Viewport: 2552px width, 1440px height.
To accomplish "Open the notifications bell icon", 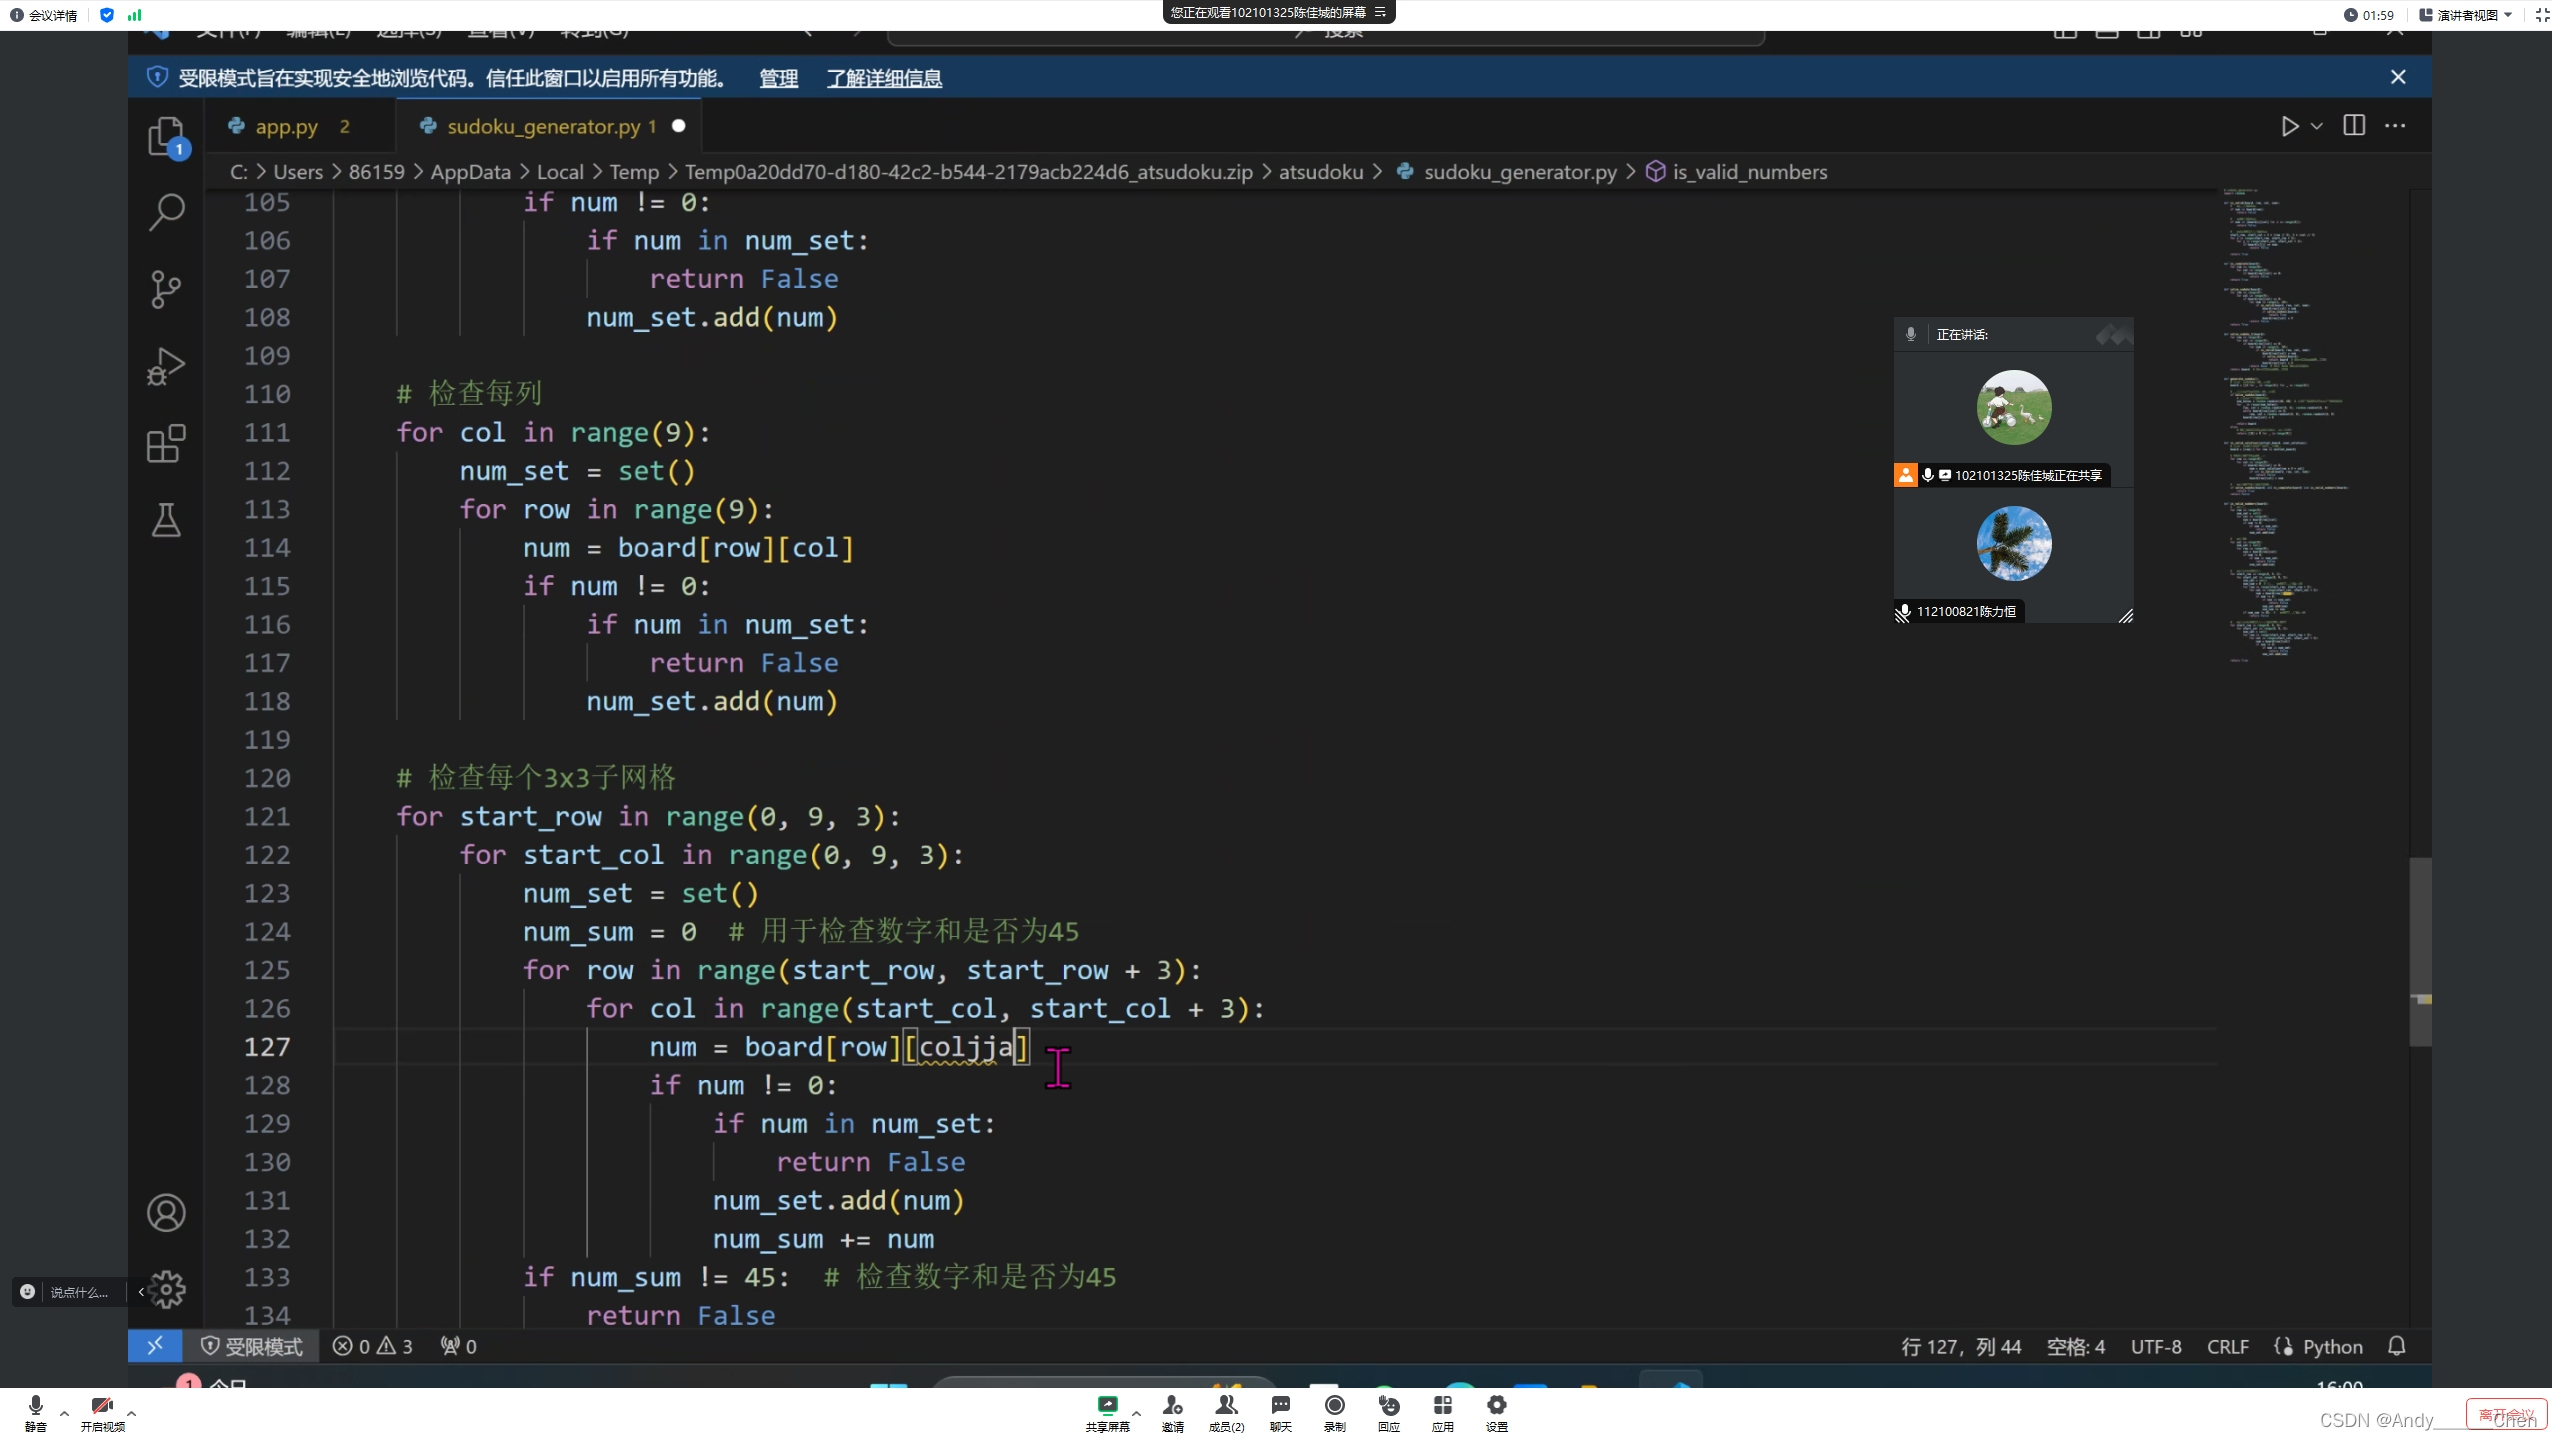I will pyautogui.click(x=2396, y=1346).
